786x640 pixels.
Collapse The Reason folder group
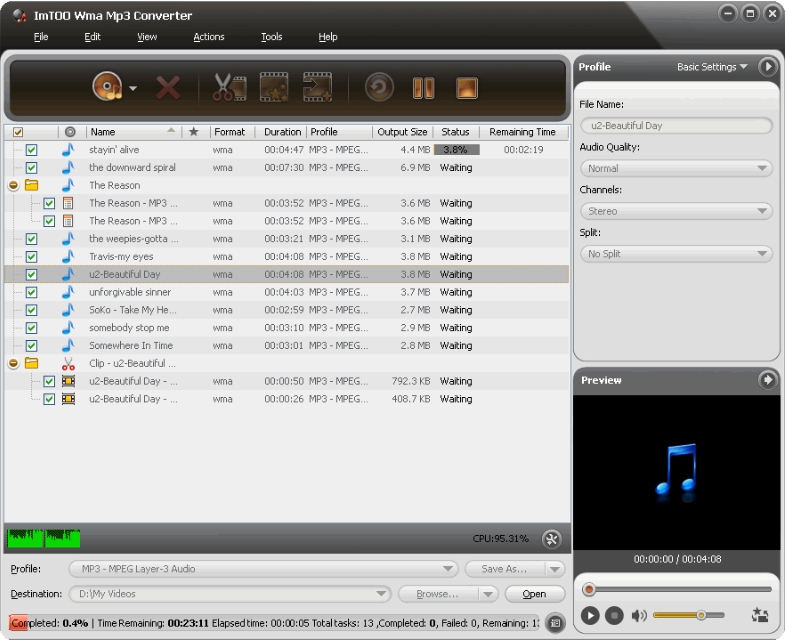click(x=13, y=186)
